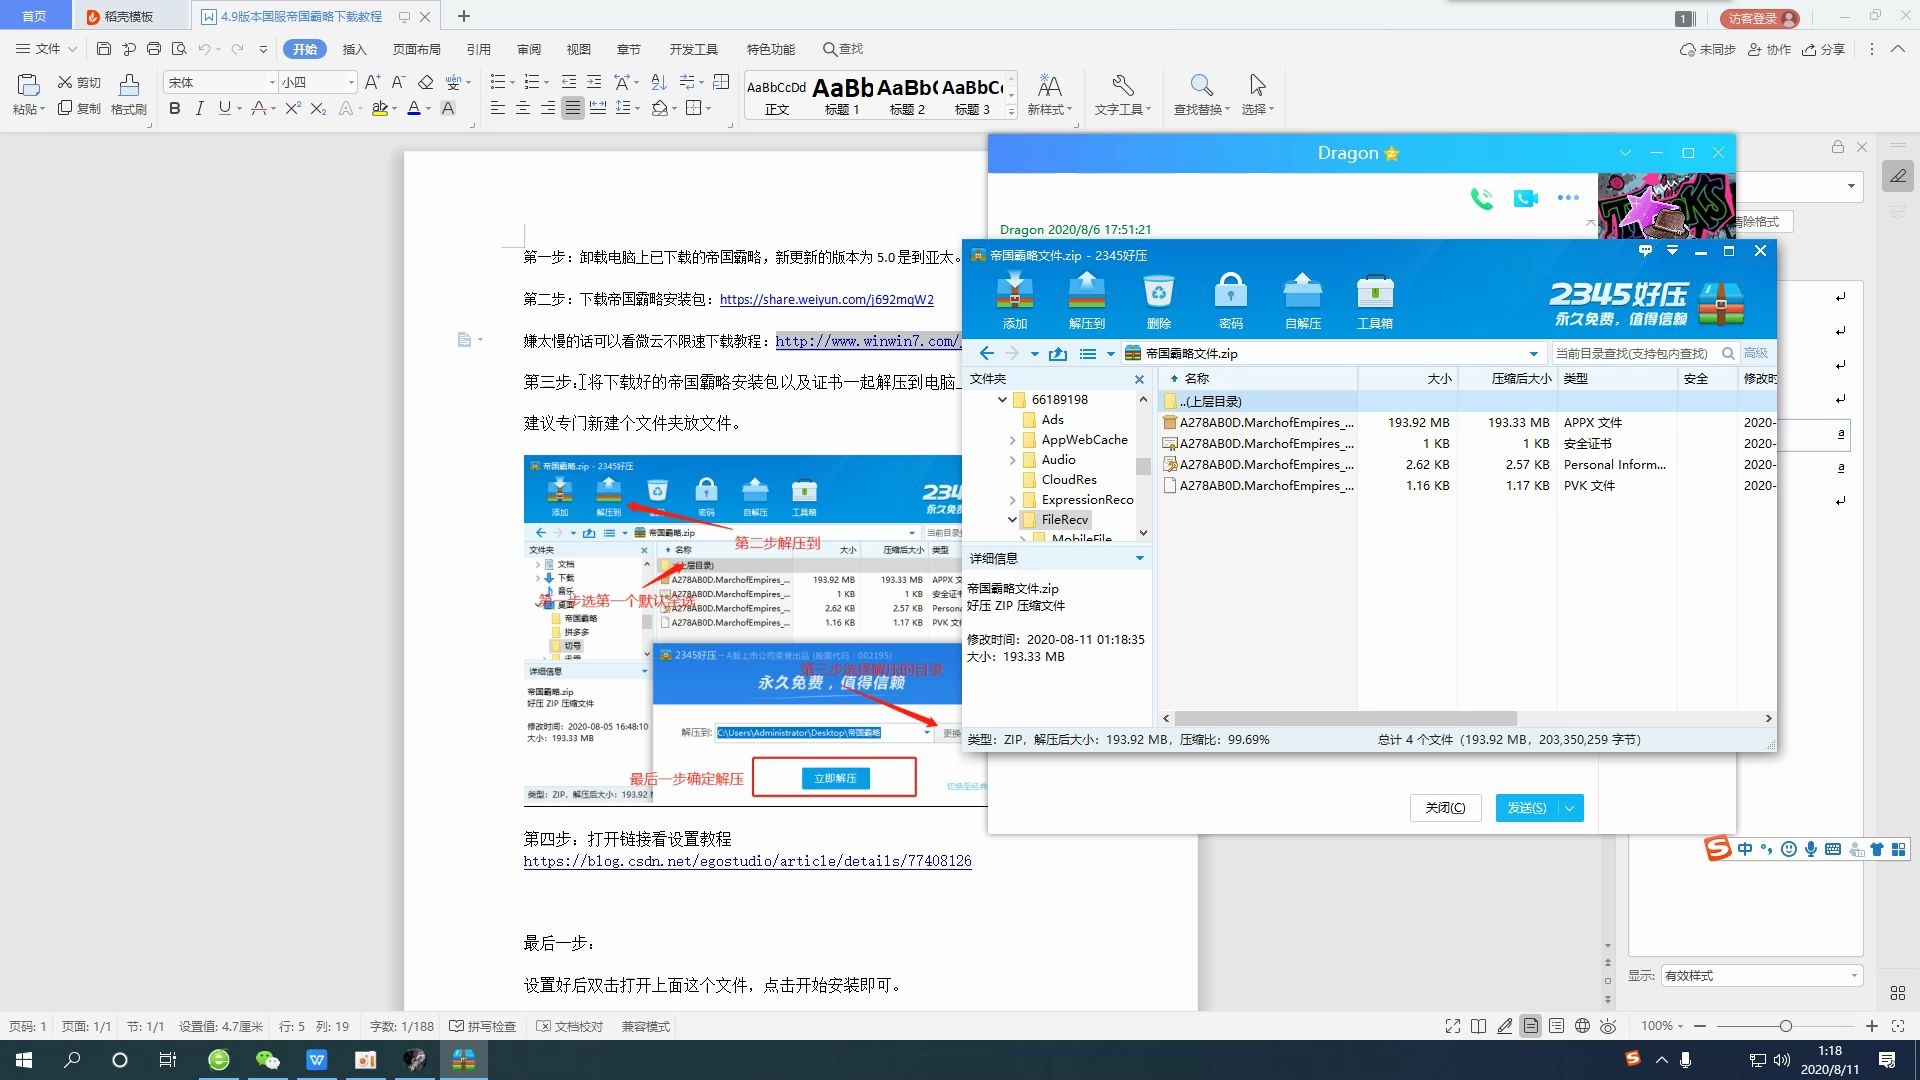Click the search magnifier in 2345好压 search box
The image size is (1920, 1080).
point(1728,353)
